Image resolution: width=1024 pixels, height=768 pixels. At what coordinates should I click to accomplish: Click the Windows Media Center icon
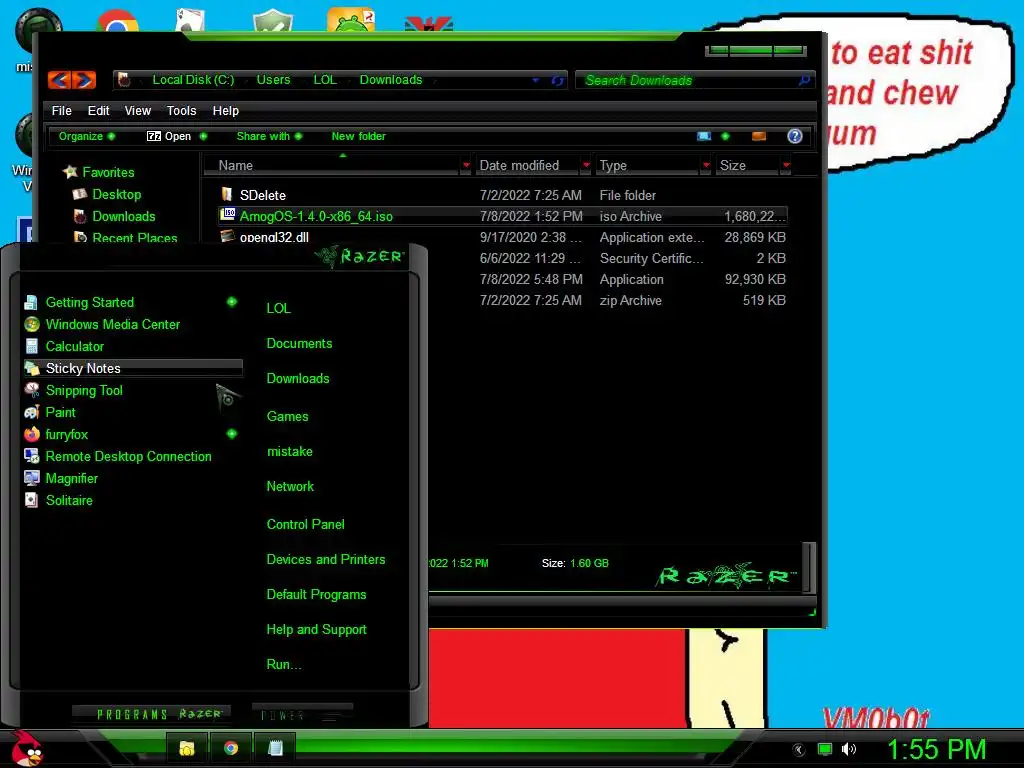(x=31, y=324)
